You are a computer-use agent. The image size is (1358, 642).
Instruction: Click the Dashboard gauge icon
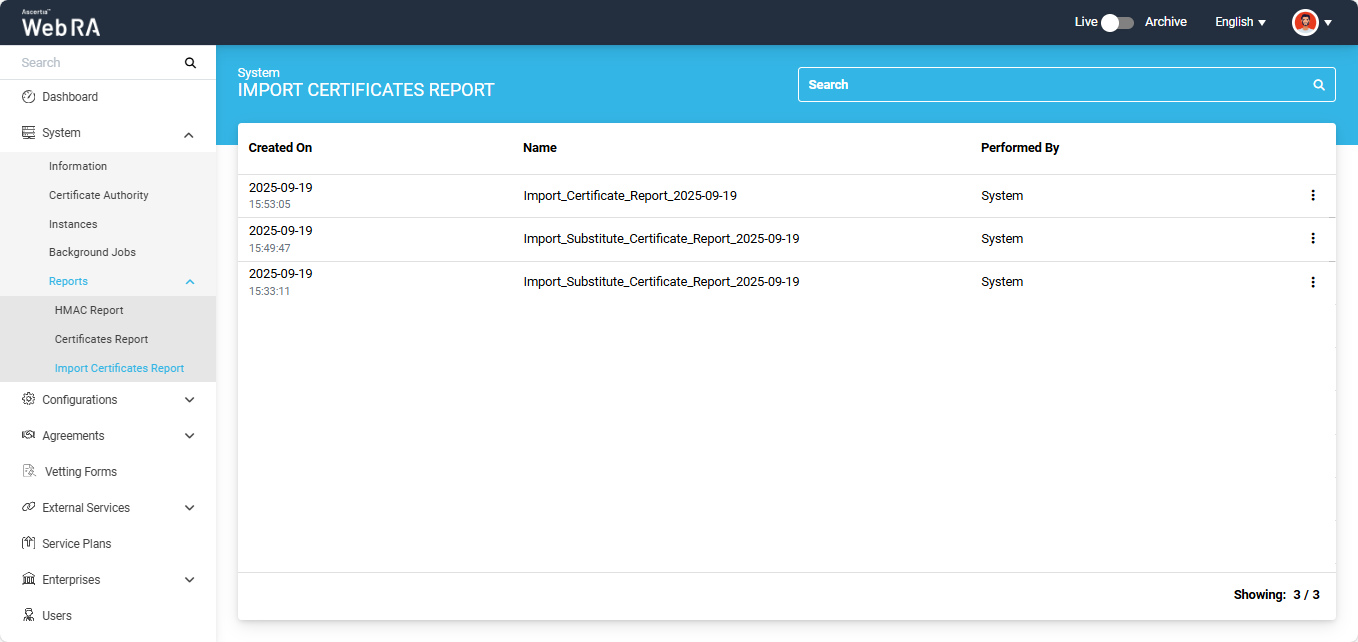[28, 97]
